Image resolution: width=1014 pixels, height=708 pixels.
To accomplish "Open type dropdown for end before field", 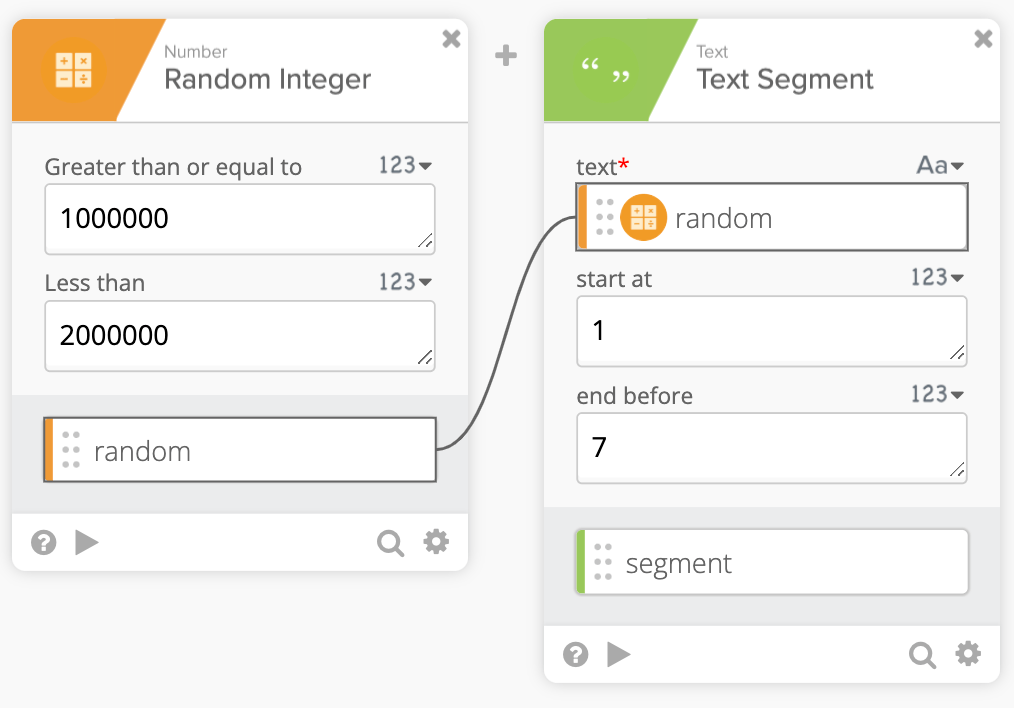I will click(x=937, y=394).
